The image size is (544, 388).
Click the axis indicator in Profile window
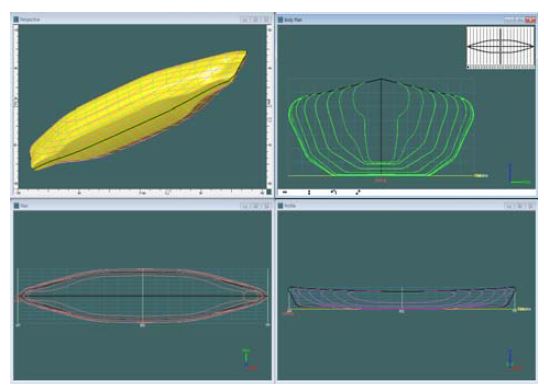point(513,360)
